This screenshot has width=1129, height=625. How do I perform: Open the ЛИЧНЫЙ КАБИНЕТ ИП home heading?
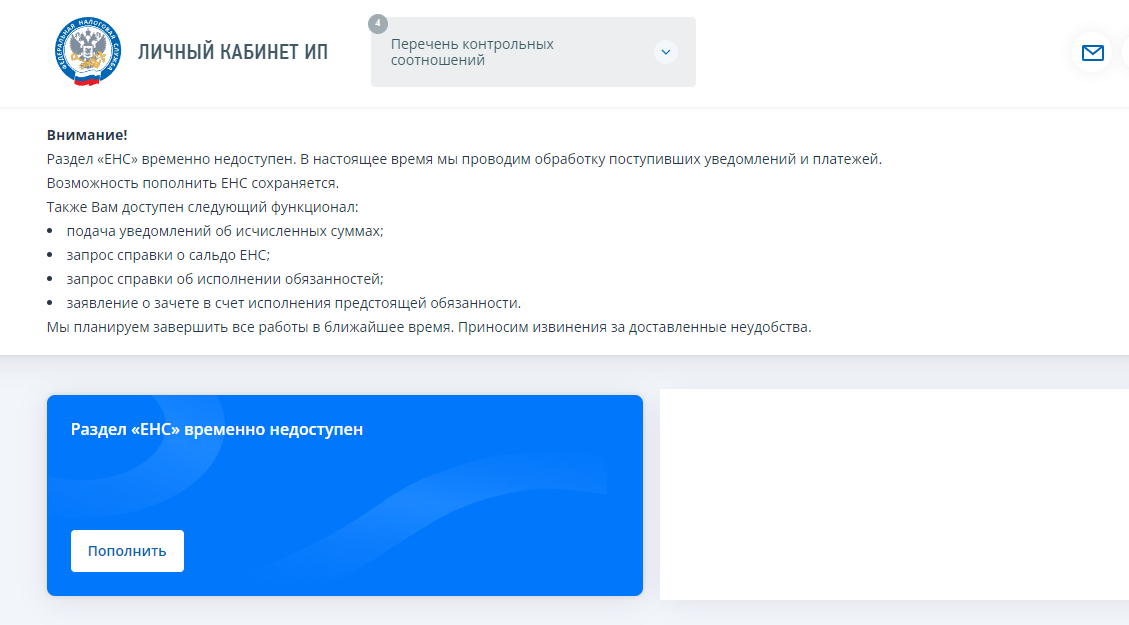(231, 51)
